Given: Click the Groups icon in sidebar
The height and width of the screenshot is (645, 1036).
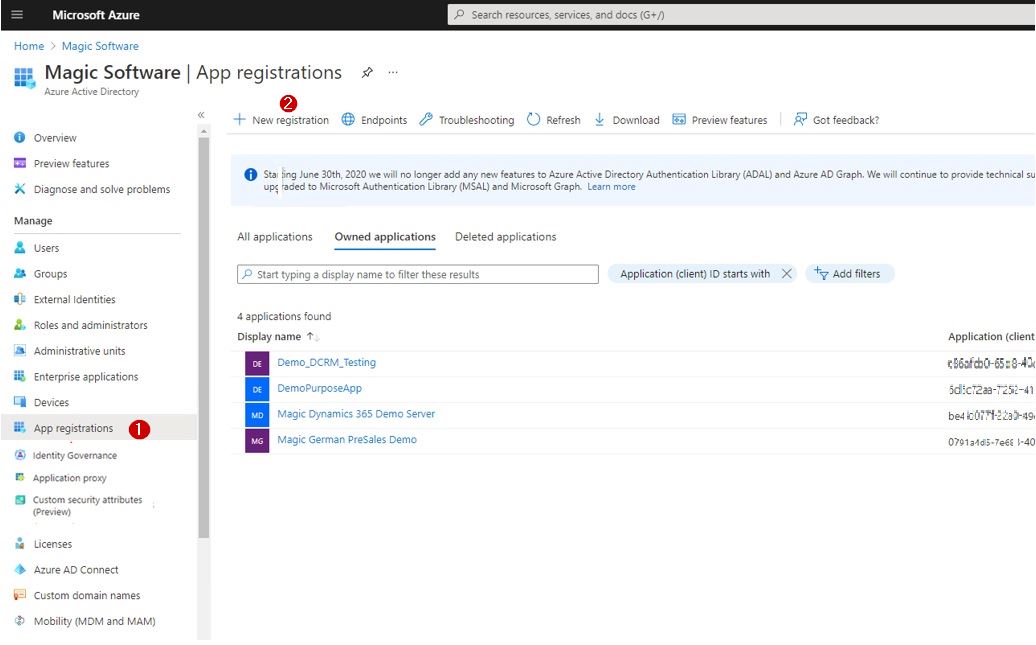Looking at the screenshot, I should pos(20,273).
